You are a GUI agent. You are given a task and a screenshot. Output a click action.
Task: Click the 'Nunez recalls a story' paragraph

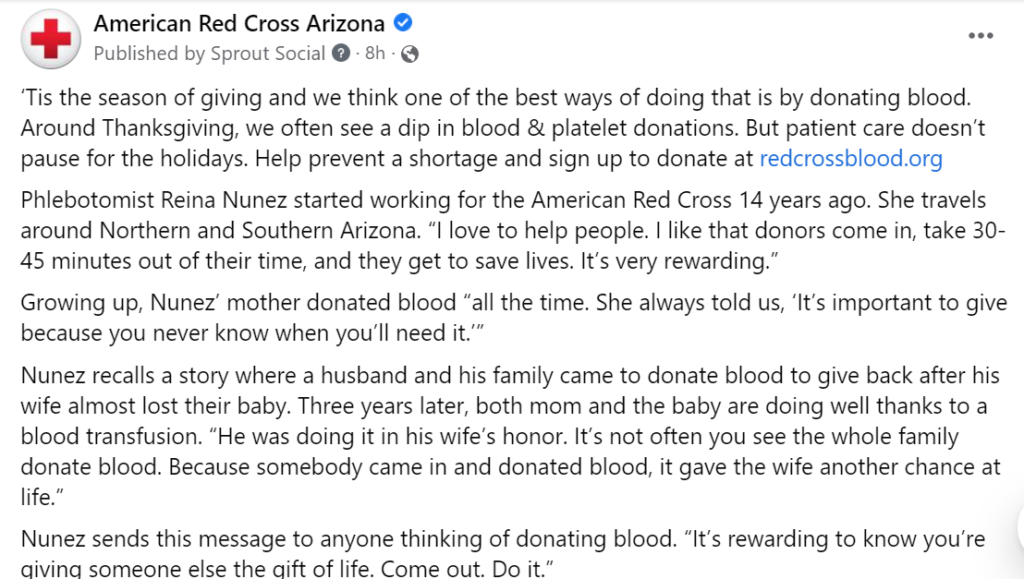coord(510,436)
